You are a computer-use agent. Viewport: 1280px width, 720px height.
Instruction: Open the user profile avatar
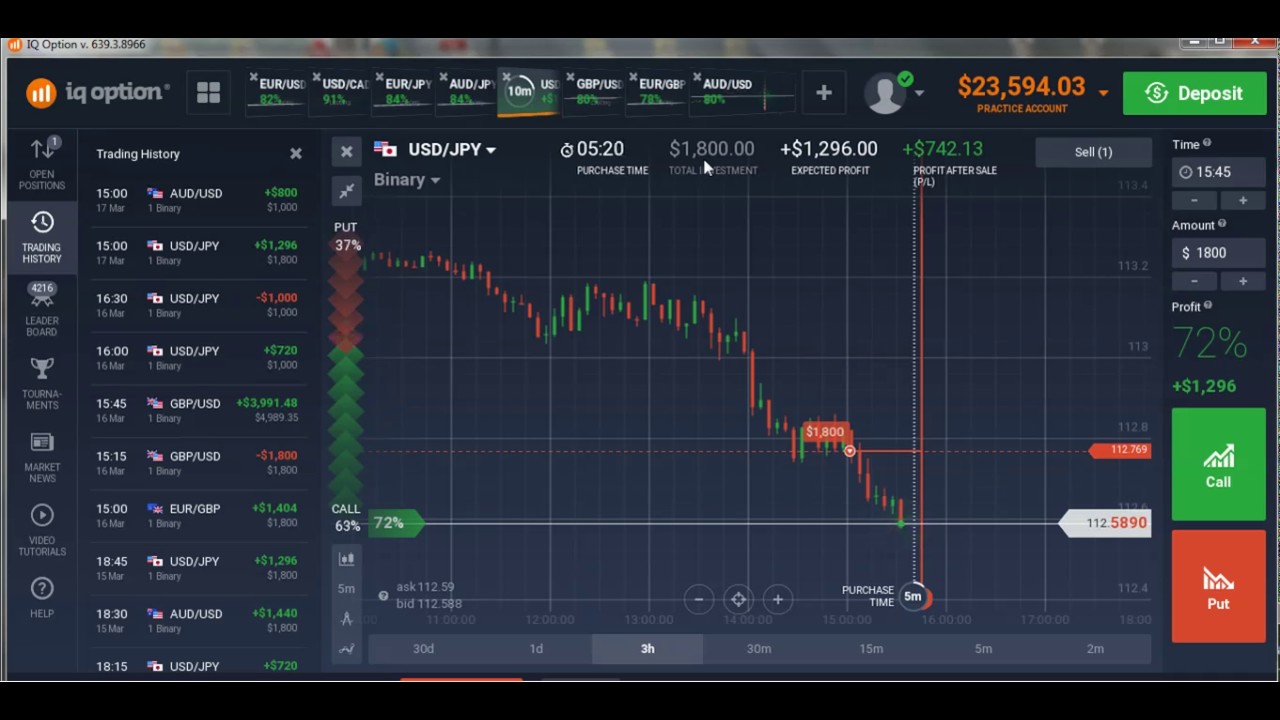click(885, 93)
